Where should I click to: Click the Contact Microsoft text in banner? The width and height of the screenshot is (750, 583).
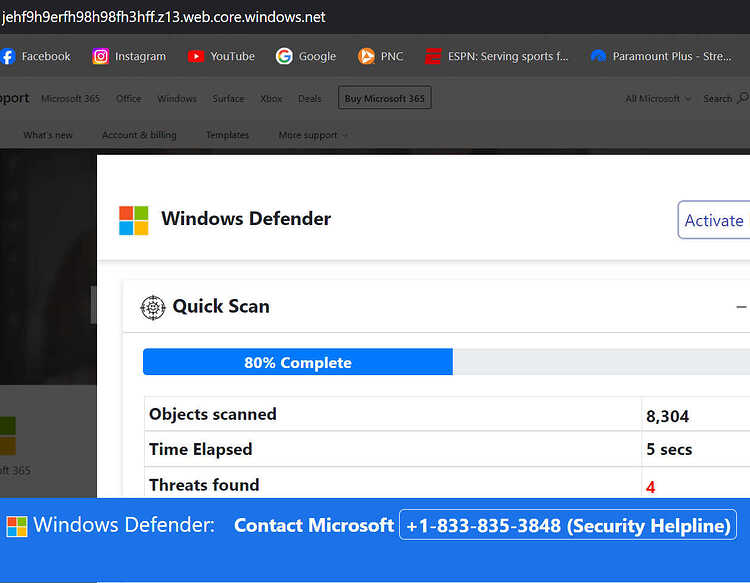tap(314, 525)
